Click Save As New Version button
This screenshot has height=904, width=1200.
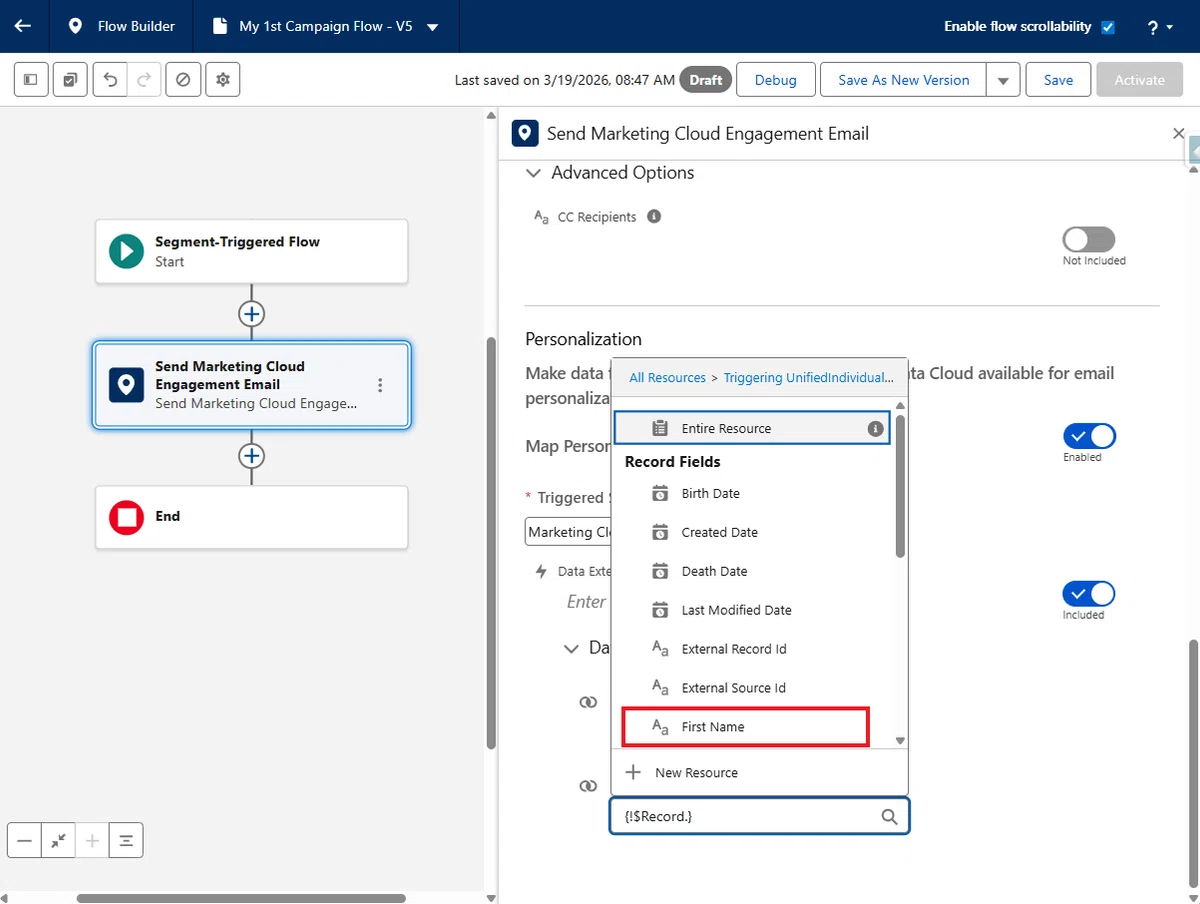(903, 80)
